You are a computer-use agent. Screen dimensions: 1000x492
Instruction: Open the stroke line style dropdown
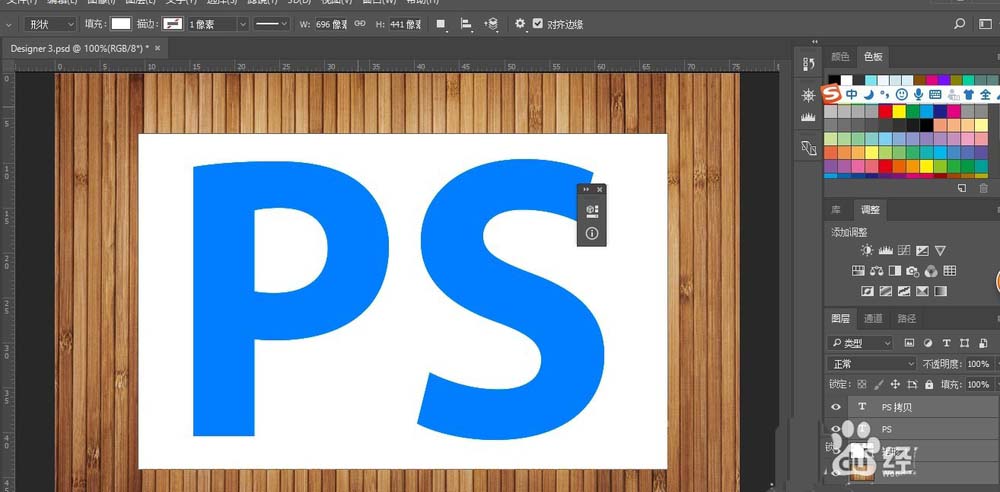(x=271, y=24)
